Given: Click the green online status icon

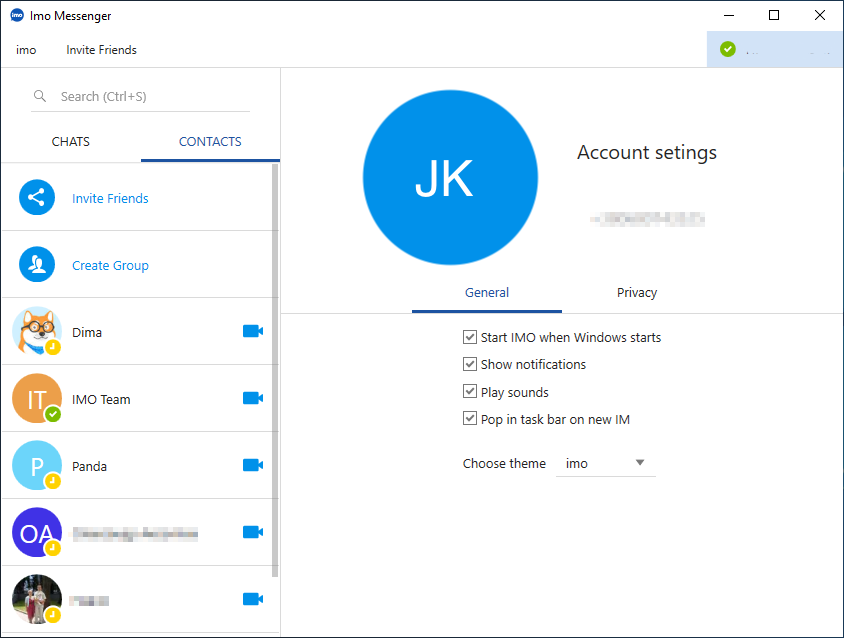Looking at the screenshot, I should [728, 49].
